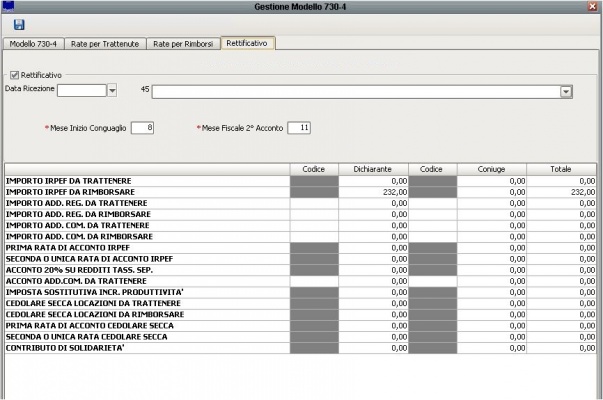Click Dichiarante cell of PRIMA RATA DI ACCONTO IRPEF
The height and width of the screenshot is (400, 603).
pos(373,248)
